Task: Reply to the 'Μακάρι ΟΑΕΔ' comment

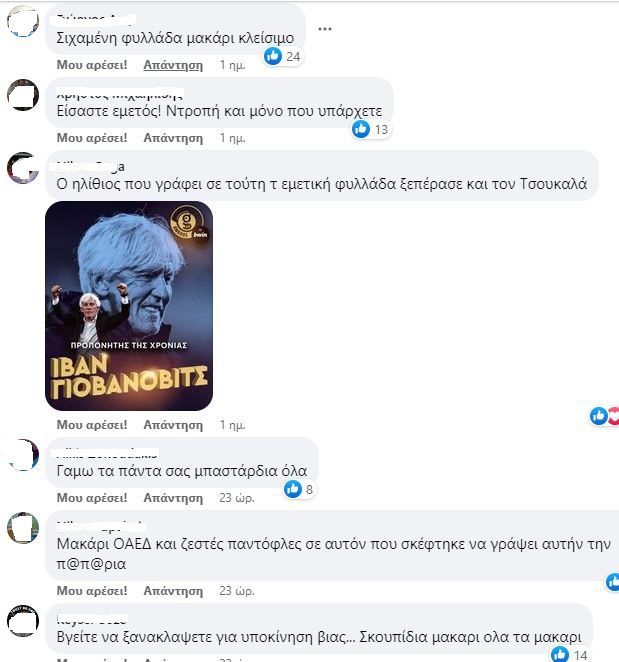Action: pyautogui.click(x=173, y=591)
